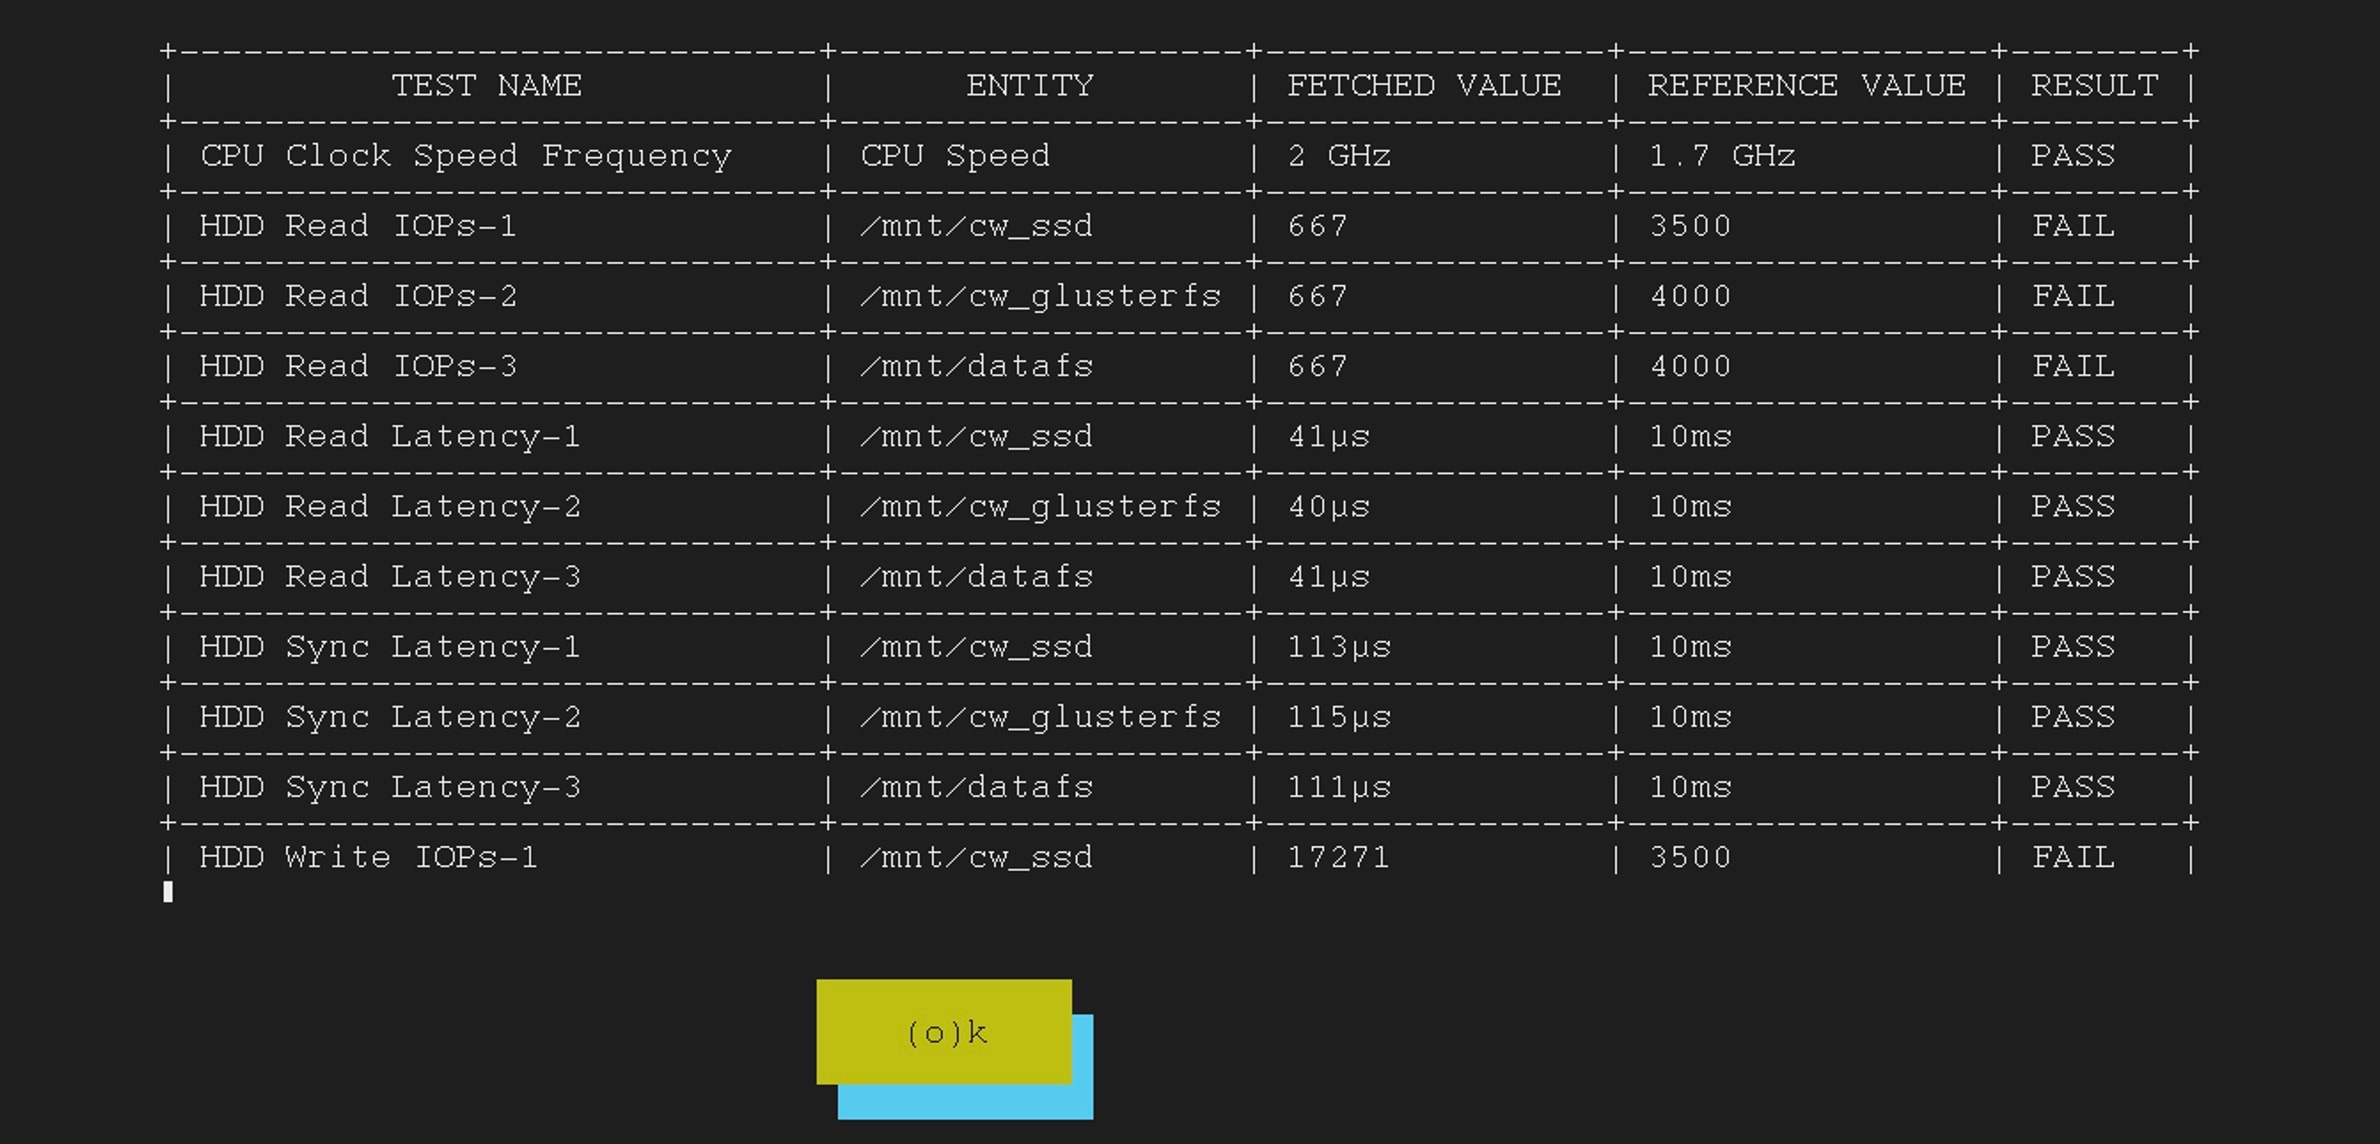Click the REFERENCE VALUE column header
Viewport: 2380px width, 1144px height.
click(x=1806, y=86)
